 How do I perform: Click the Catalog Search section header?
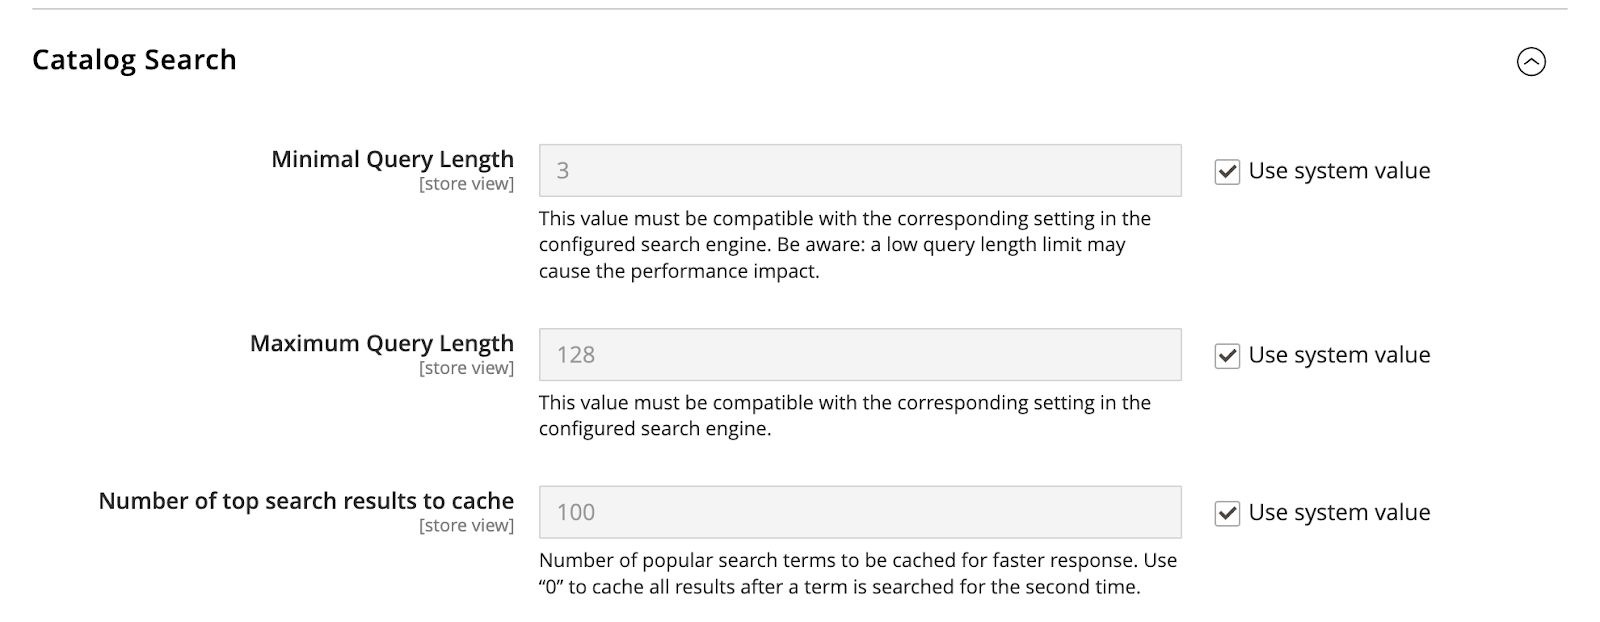(x=134, y=60)
